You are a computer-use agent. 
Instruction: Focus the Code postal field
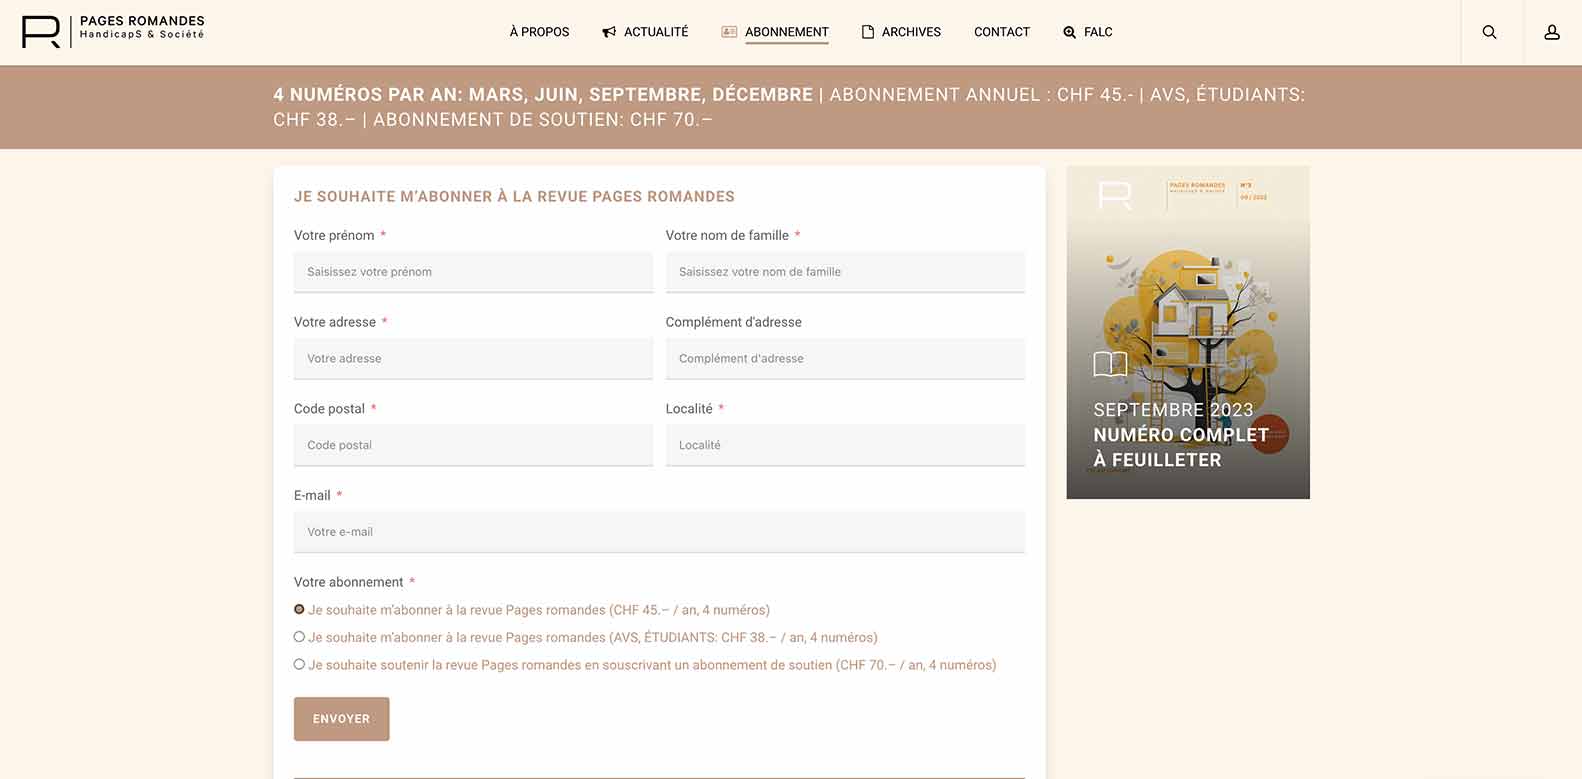(x=473, y=445)
